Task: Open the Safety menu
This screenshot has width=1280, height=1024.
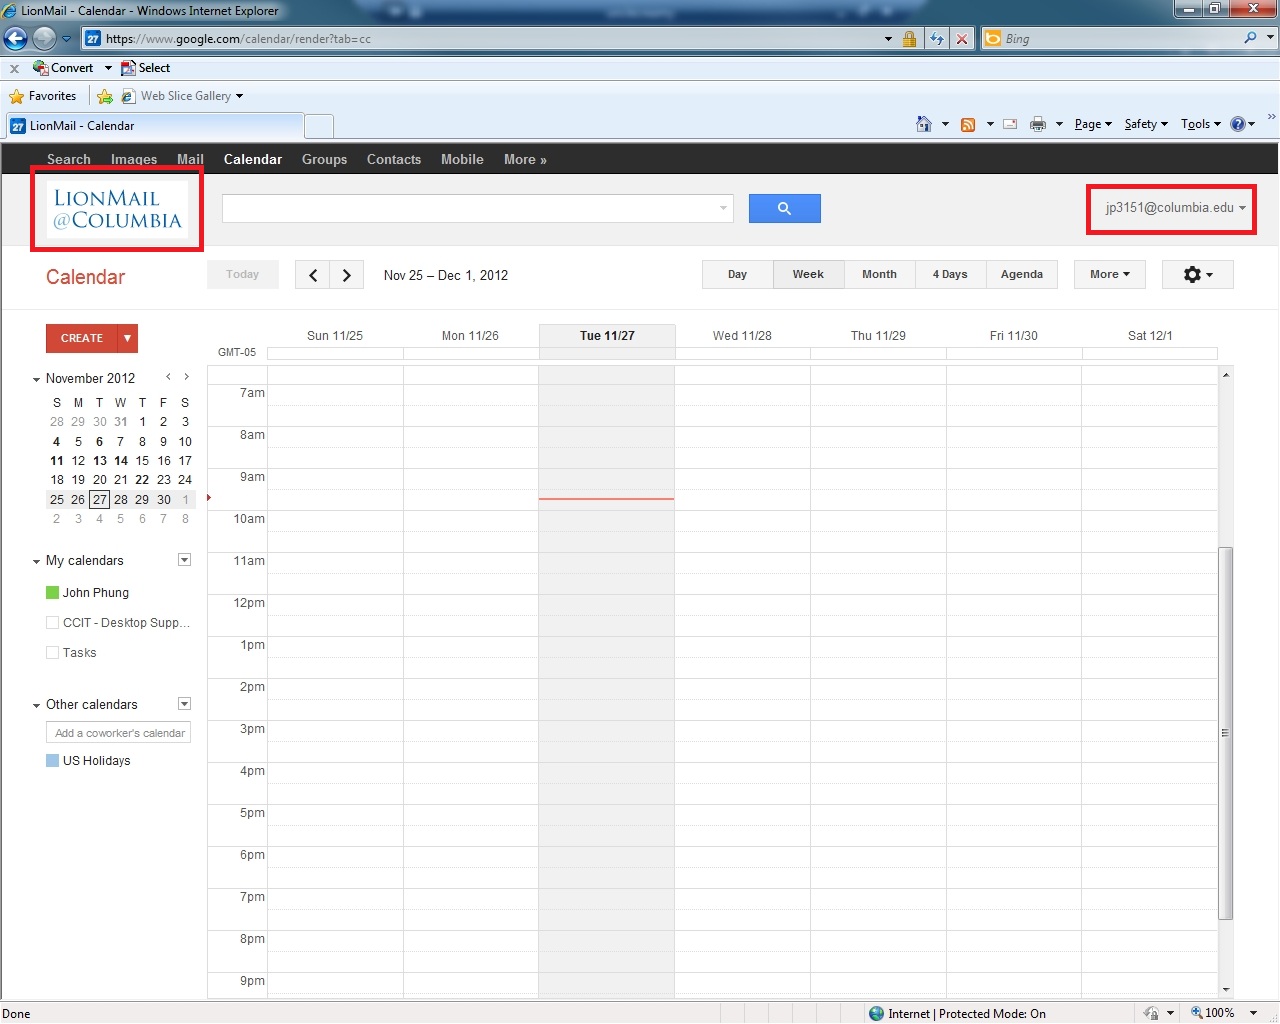Action: click(x=1146, y=124)
